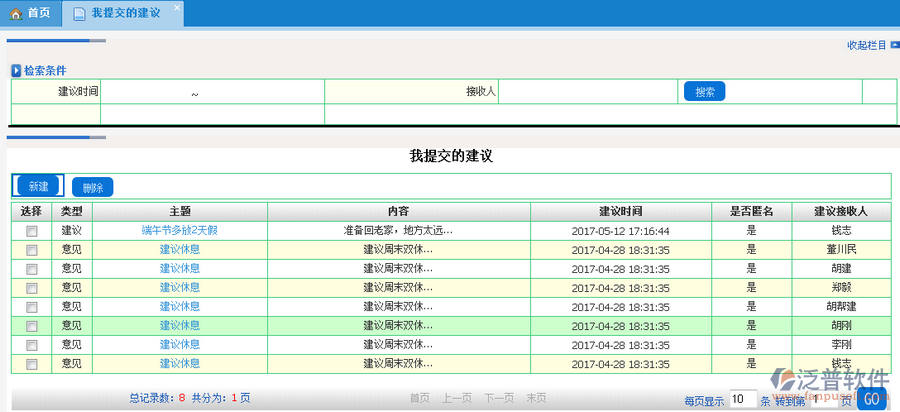900x412 pixels.
Task: Click the 搜索 button
Action: [x=704, y=92]
